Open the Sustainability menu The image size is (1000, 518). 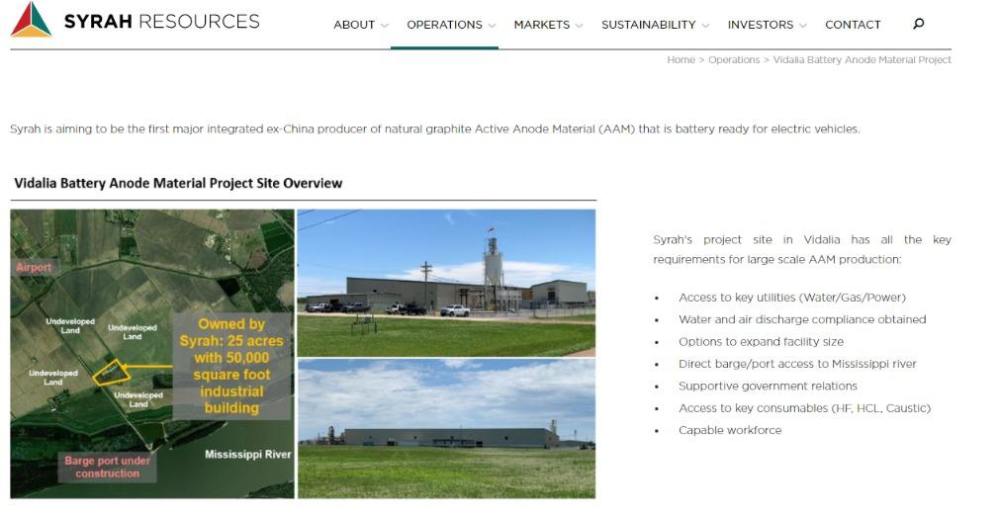648,25
